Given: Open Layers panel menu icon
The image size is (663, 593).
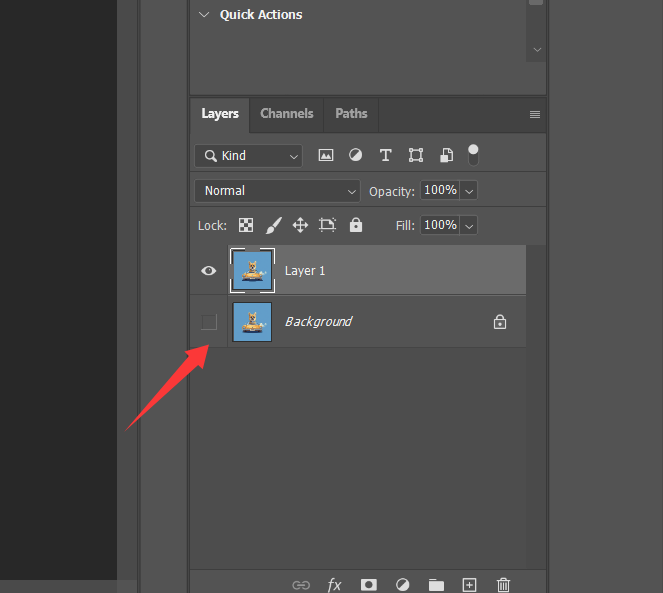Looking at the screenshot, I should pos(535,115).
